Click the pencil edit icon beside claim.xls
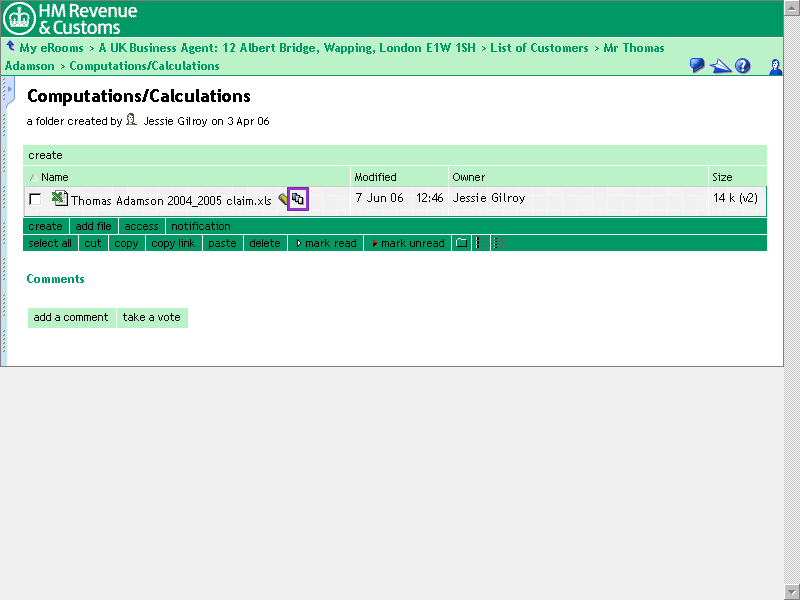800x600 pixels. [x=283, y=199]
